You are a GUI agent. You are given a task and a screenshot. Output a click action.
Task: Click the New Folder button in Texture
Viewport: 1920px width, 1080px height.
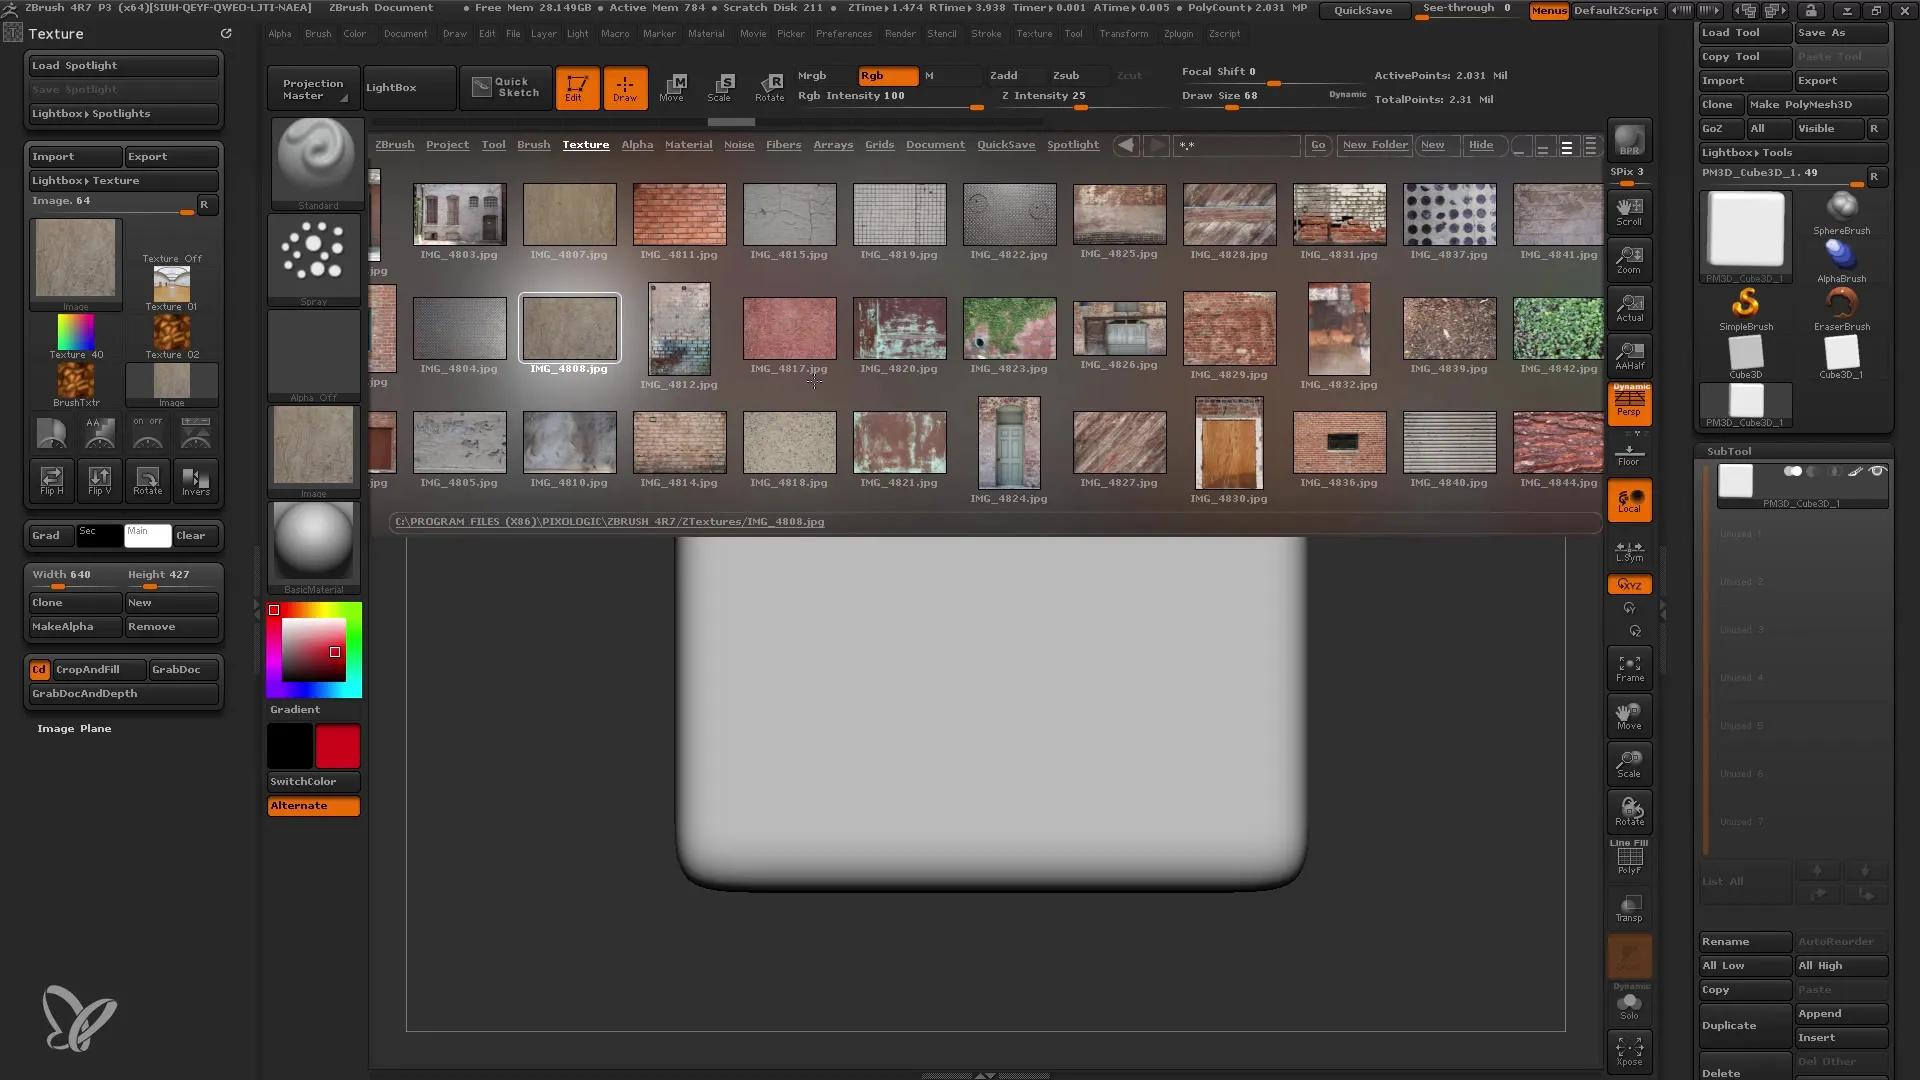1374,144
